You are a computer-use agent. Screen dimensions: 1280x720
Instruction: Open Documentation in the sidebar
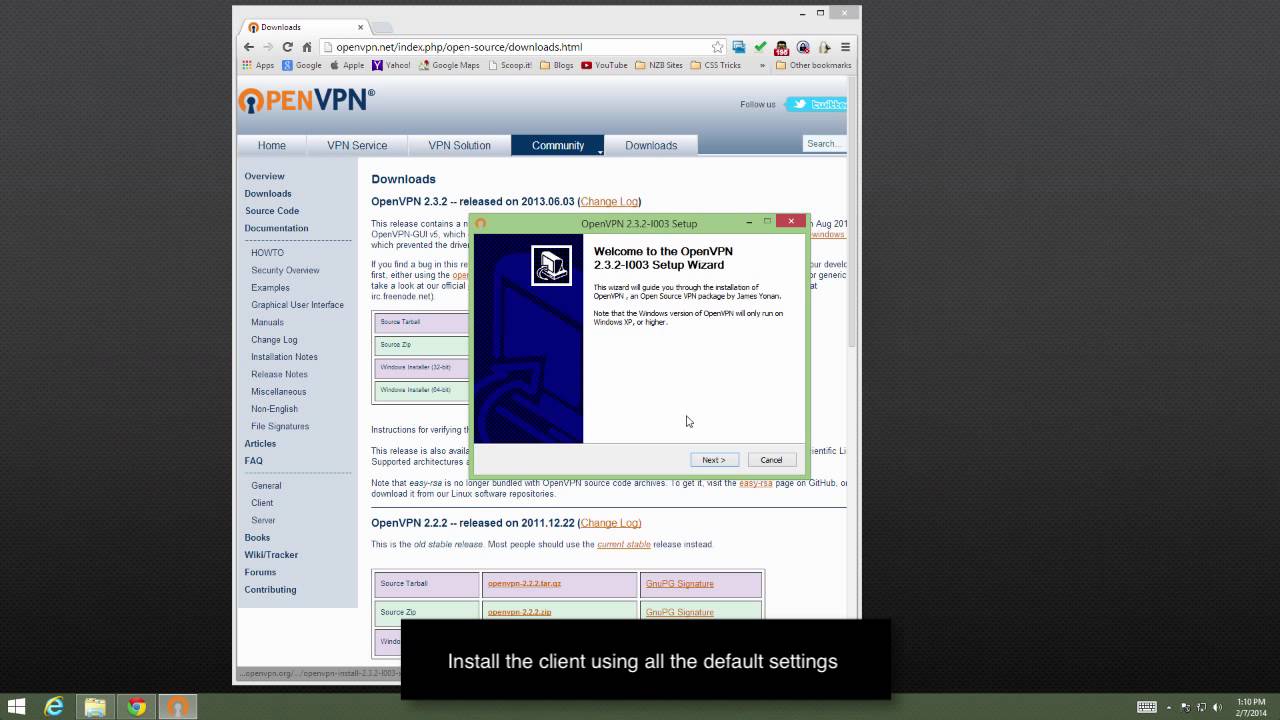(x=276, y=228)
